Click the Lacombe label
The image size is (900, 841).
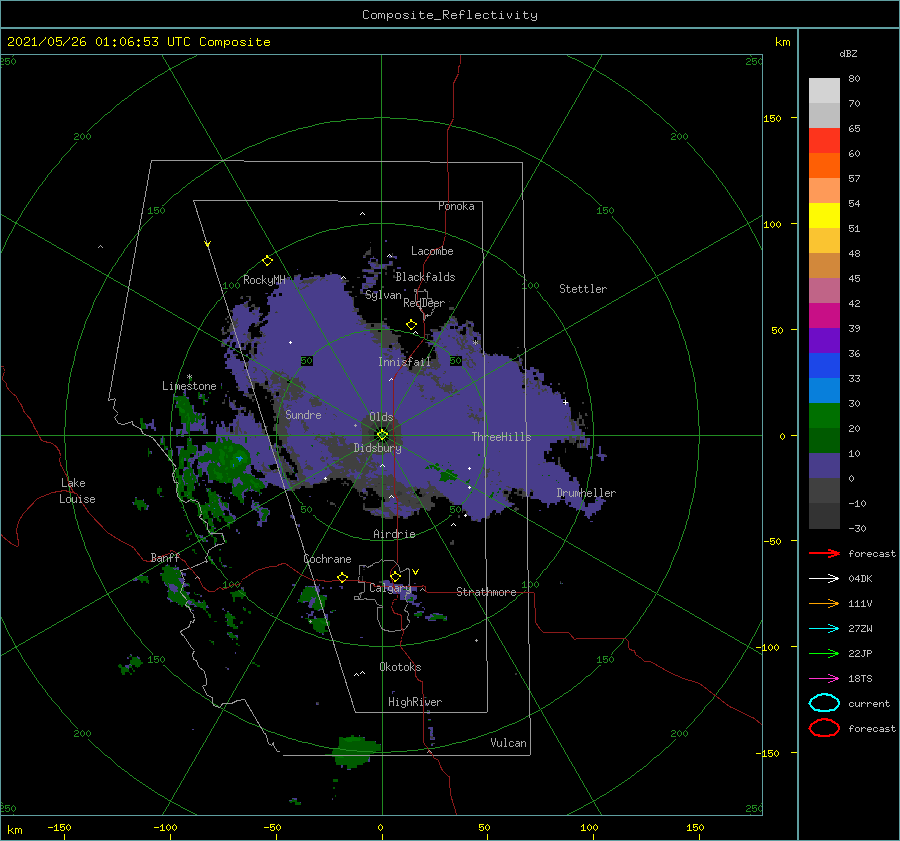[x=432, y=251]
